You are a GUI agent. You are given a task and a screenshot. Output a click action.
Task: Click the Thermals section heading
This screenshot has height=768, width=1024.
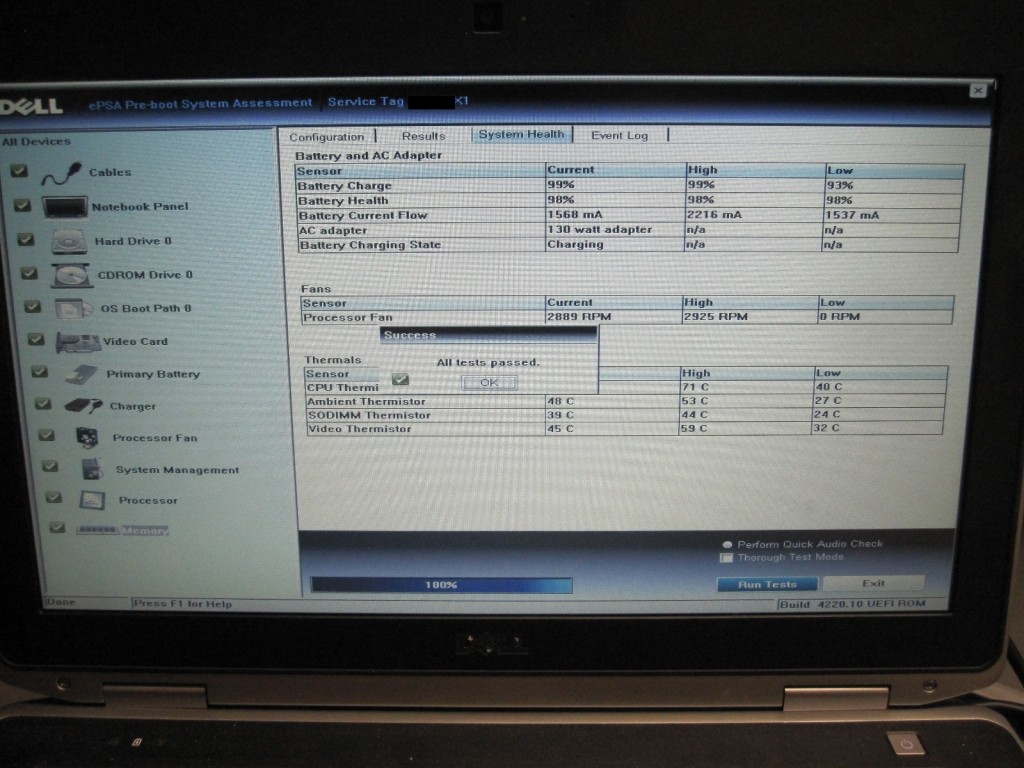(x=332, y=360)
